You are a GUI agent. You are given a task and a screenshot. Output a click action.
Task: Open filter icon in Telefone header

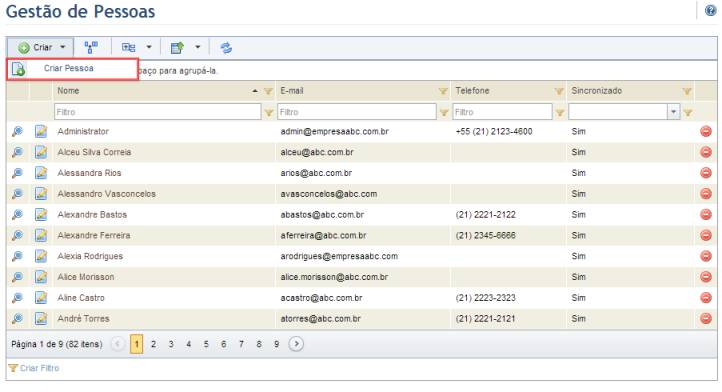click(559, 91)
